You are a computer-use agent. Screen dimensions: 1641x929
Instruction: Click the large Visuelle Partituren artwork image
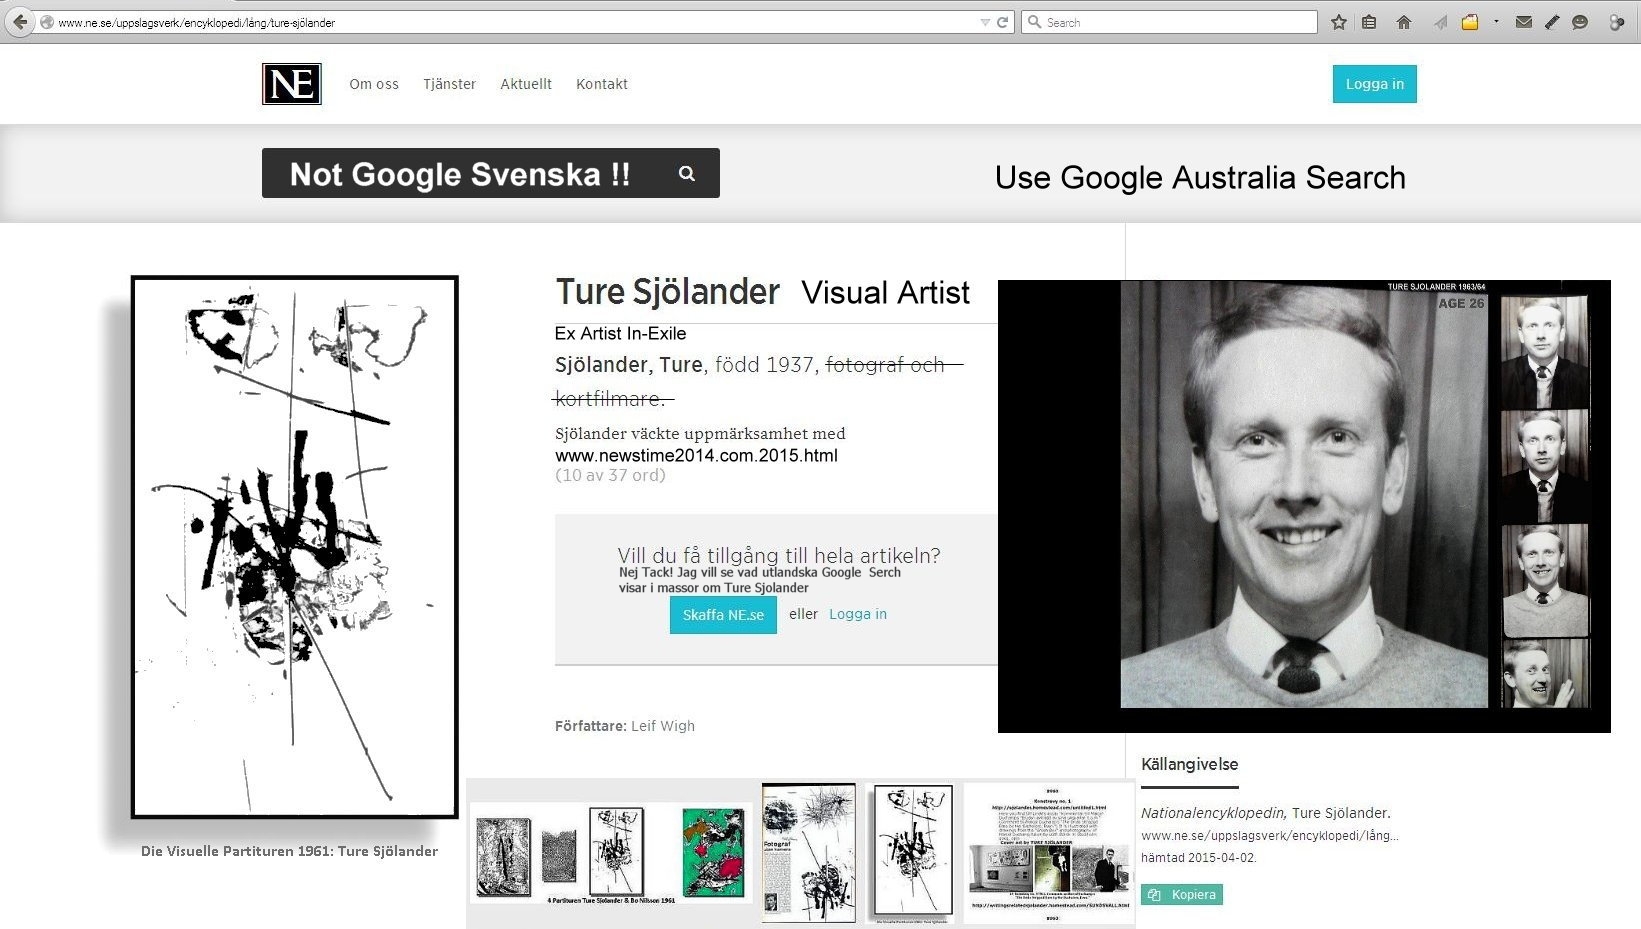[294, 547]
